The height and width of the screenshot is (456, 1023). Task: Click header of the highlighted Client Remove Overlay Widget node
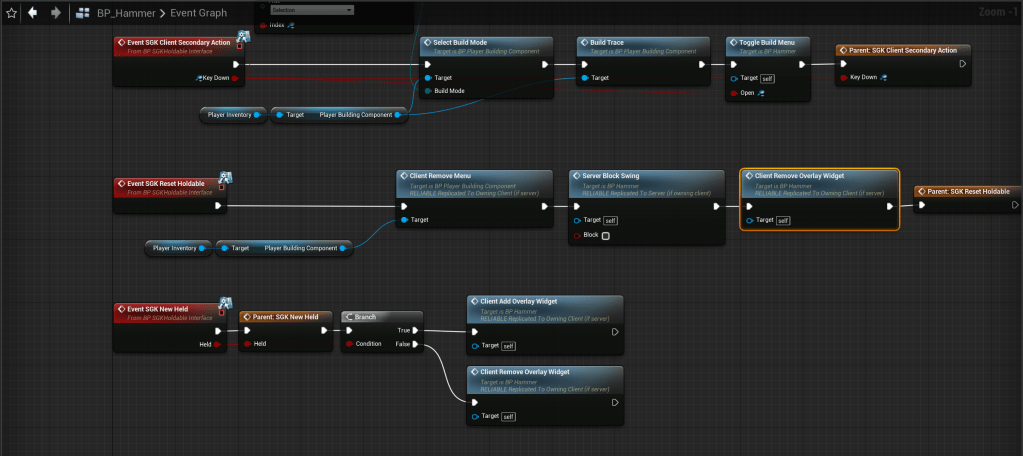click(x=819, y=184)
